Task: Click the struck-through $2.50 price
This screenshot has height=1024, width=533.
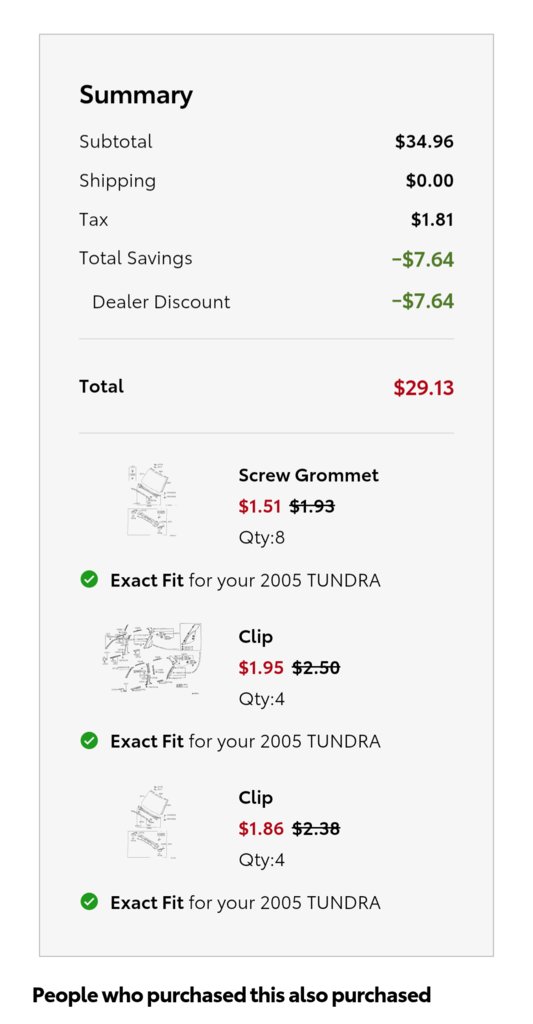Action: pos(316,667)
